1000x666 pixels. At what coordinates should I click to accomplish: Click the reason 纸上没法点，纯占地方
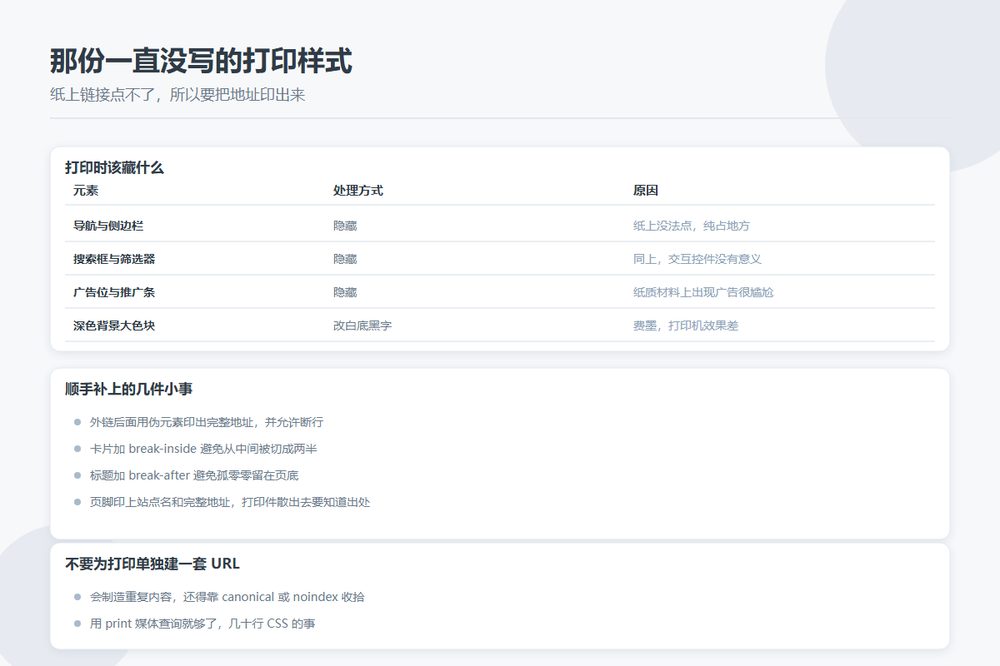[691, 225]
